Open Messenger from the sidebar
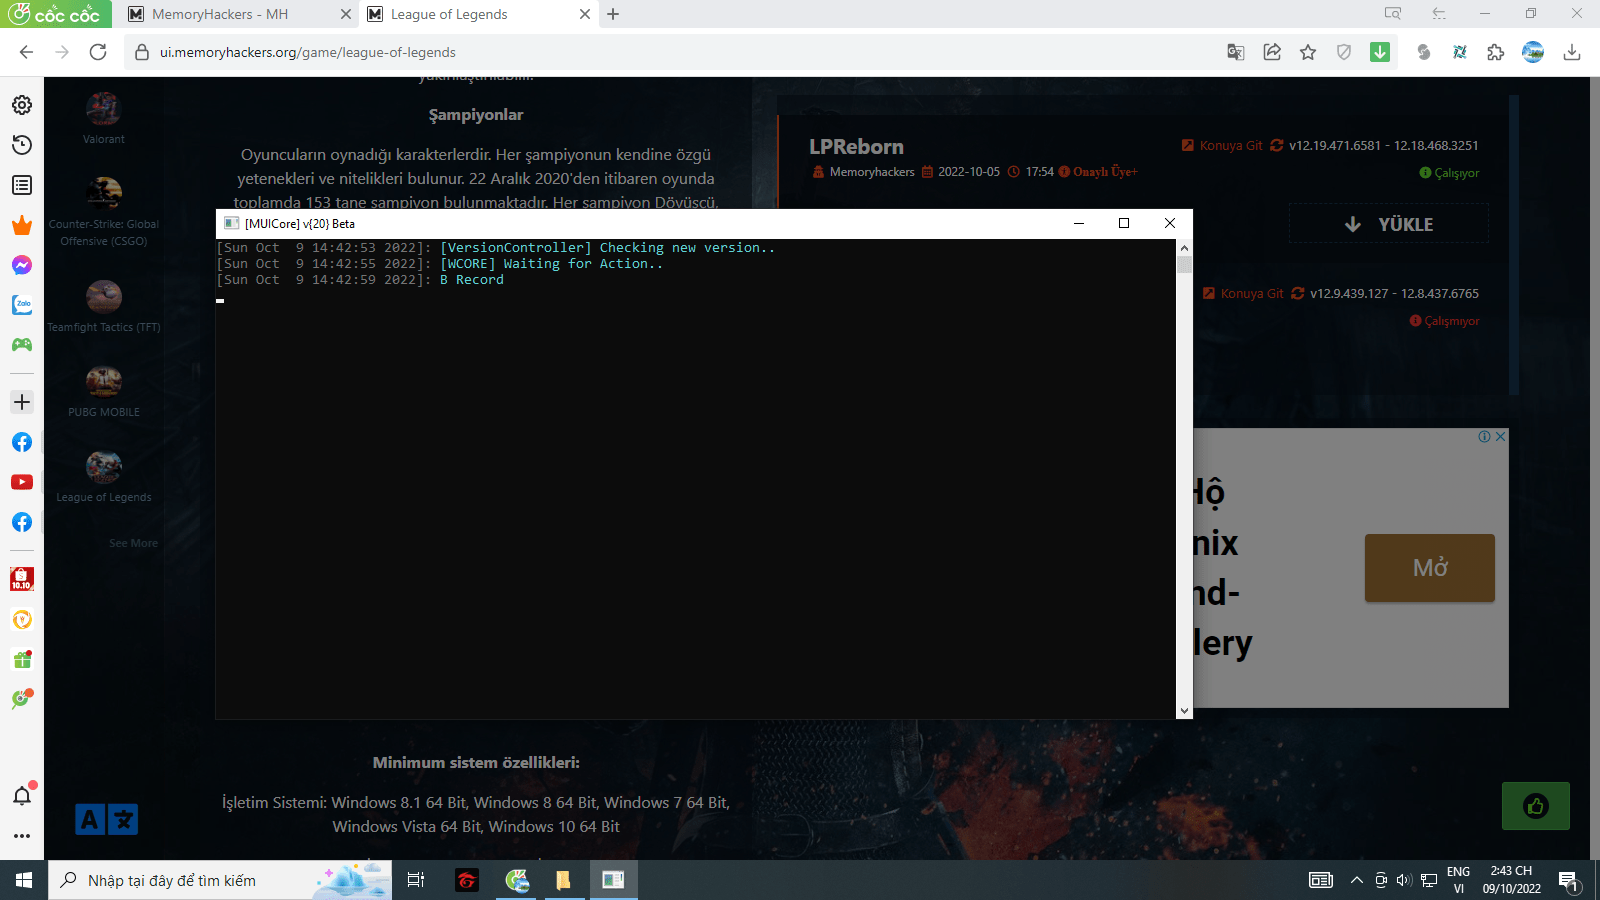This screenshot has height=900, width=1600. click(22, 265)
